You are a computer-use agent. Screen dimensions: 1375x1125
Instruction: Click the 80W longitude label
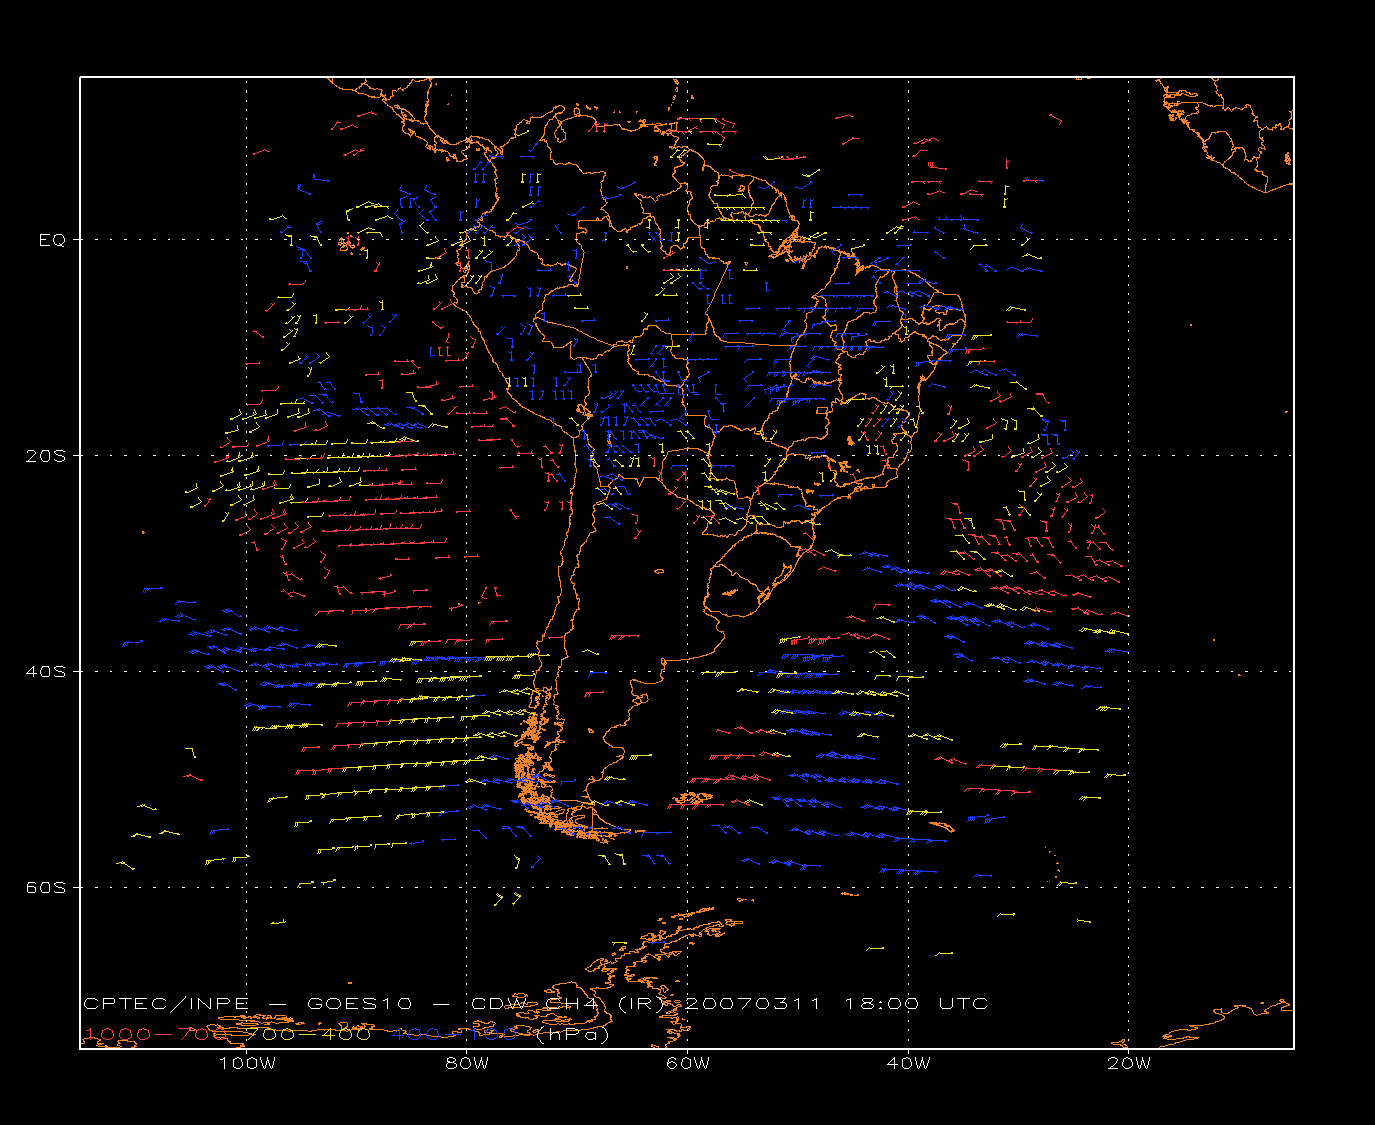467,1063
